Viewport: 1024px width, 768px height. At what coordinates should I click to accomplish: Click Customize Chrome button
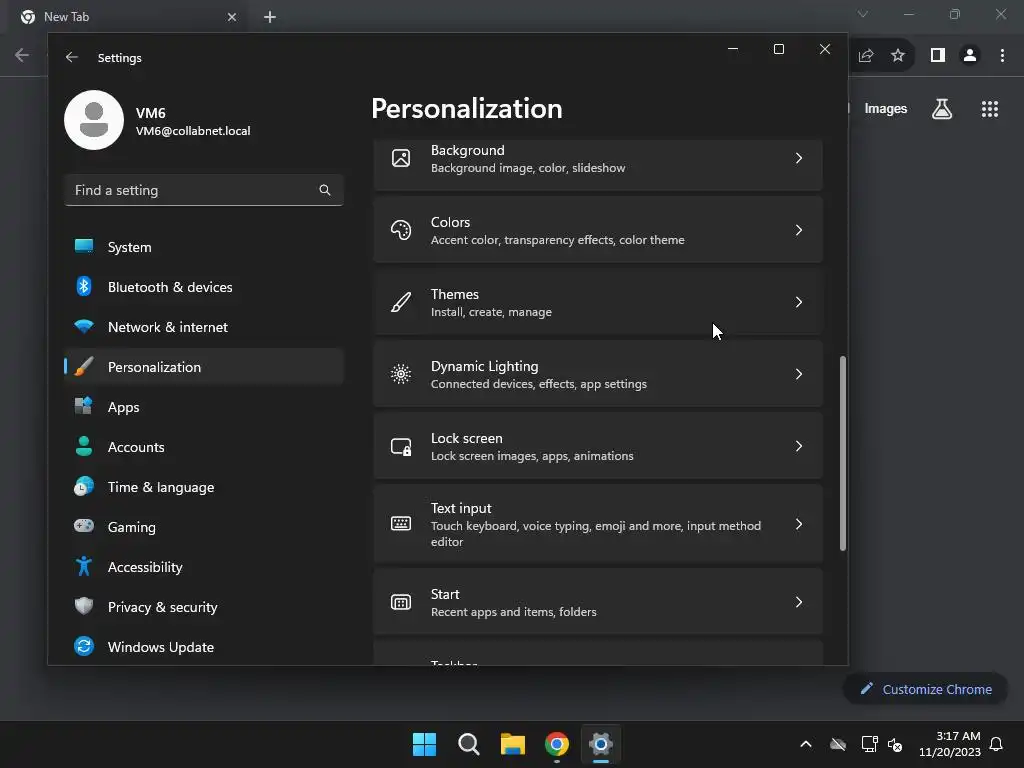tap(925, 689)
